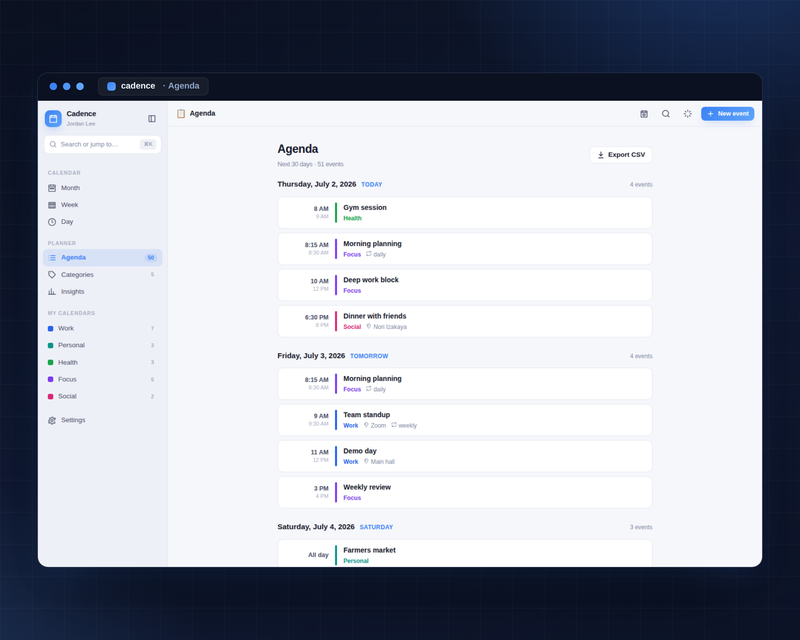Click the Social tag on Dinner with friends
The width and height of the screenshot is (800, 640).
352,327
